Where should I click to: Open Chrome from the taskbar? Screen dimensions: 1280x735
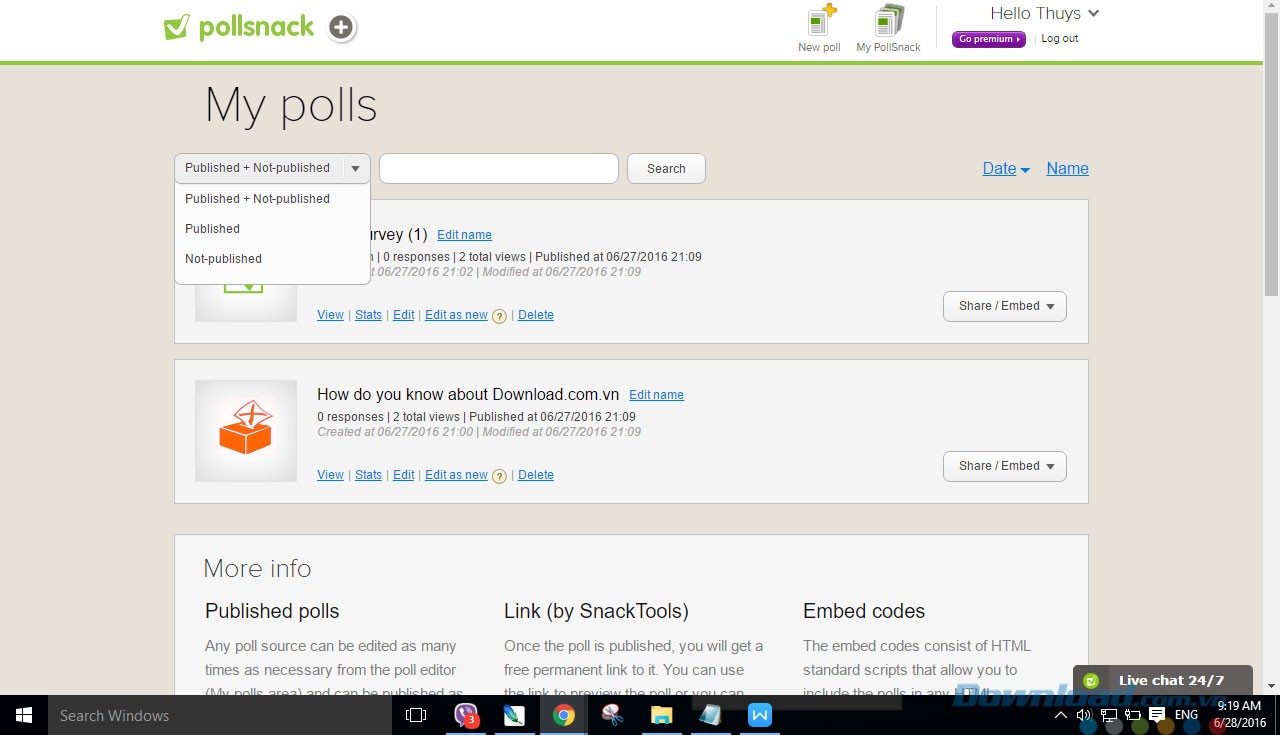[x=564, y=715]
